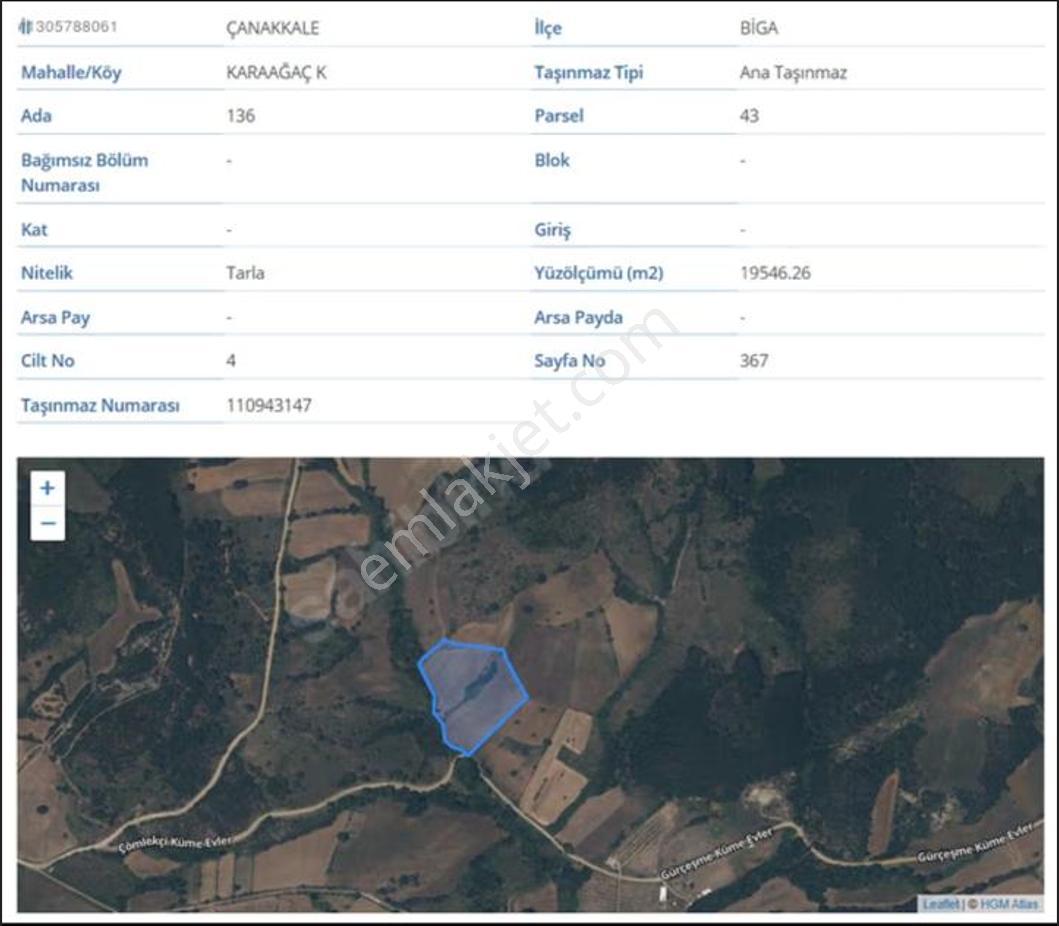The width and height of the screenshot is (1059, 926).
Task: Zoom in the parcel map
Action: pyautogui.click(x=47, y=488)
